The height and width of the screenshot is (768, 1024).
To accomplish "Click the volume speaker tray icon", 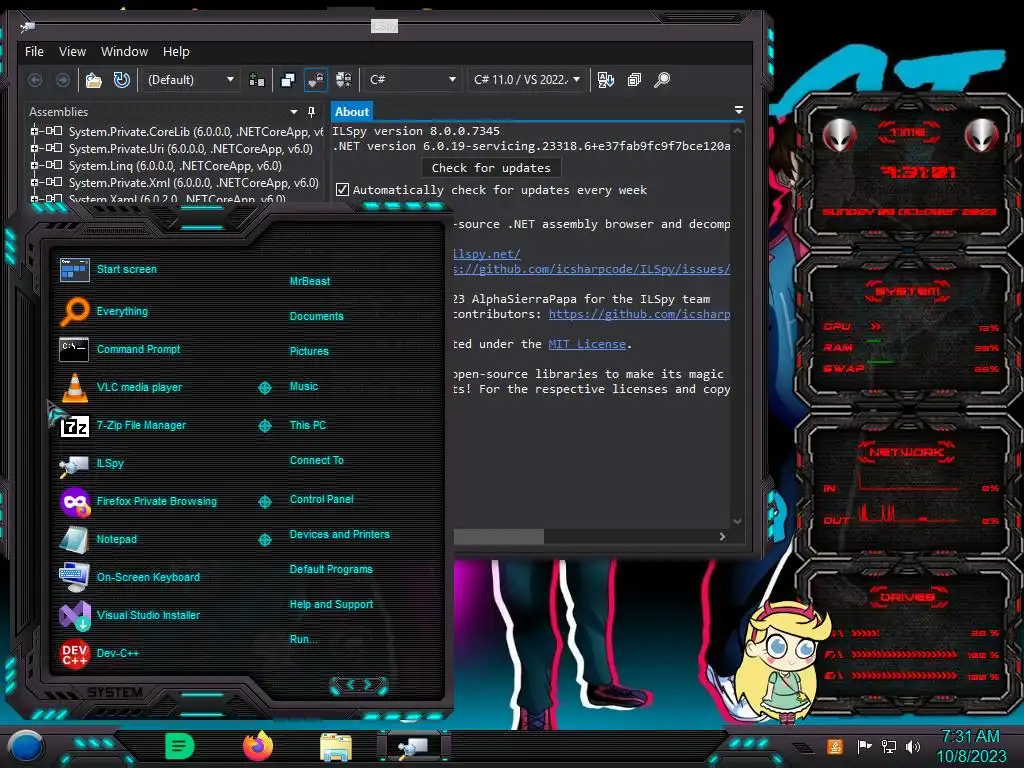I will (x=913, y=746).
